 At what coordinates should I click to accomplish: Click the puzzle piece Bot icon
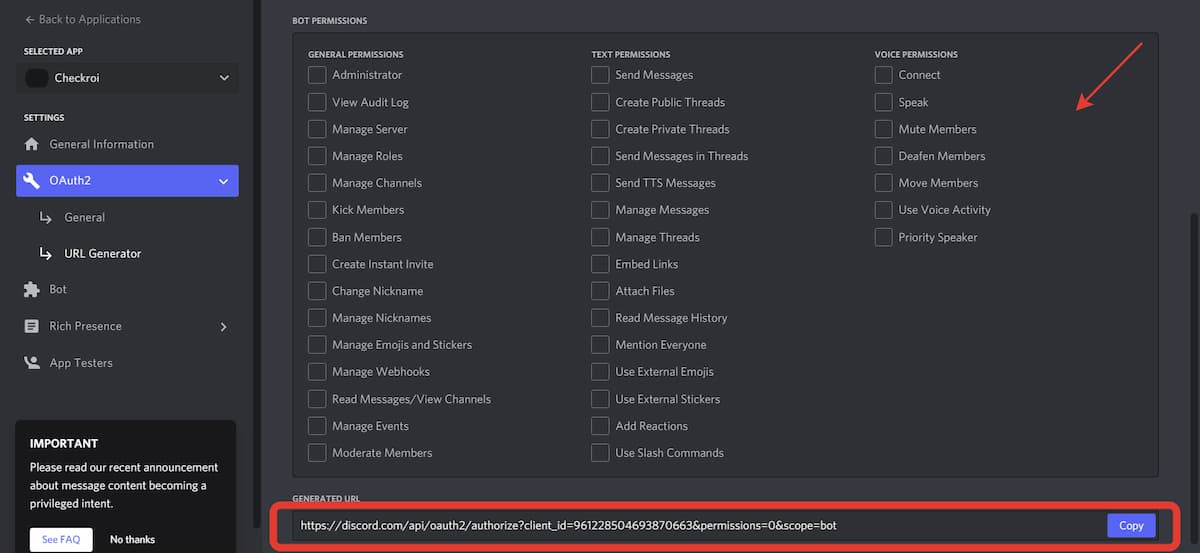click(32, 289)
